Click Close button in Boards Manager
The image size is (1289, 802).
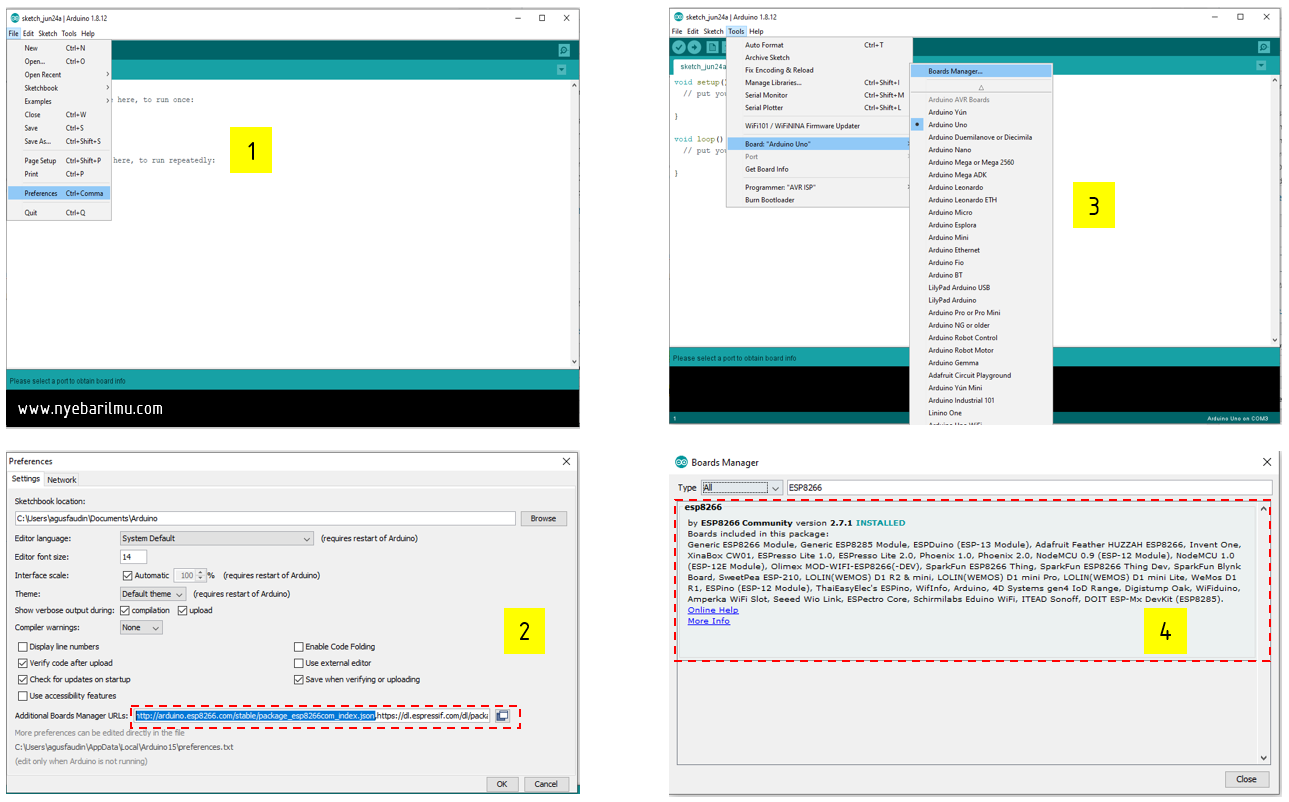1246,779
